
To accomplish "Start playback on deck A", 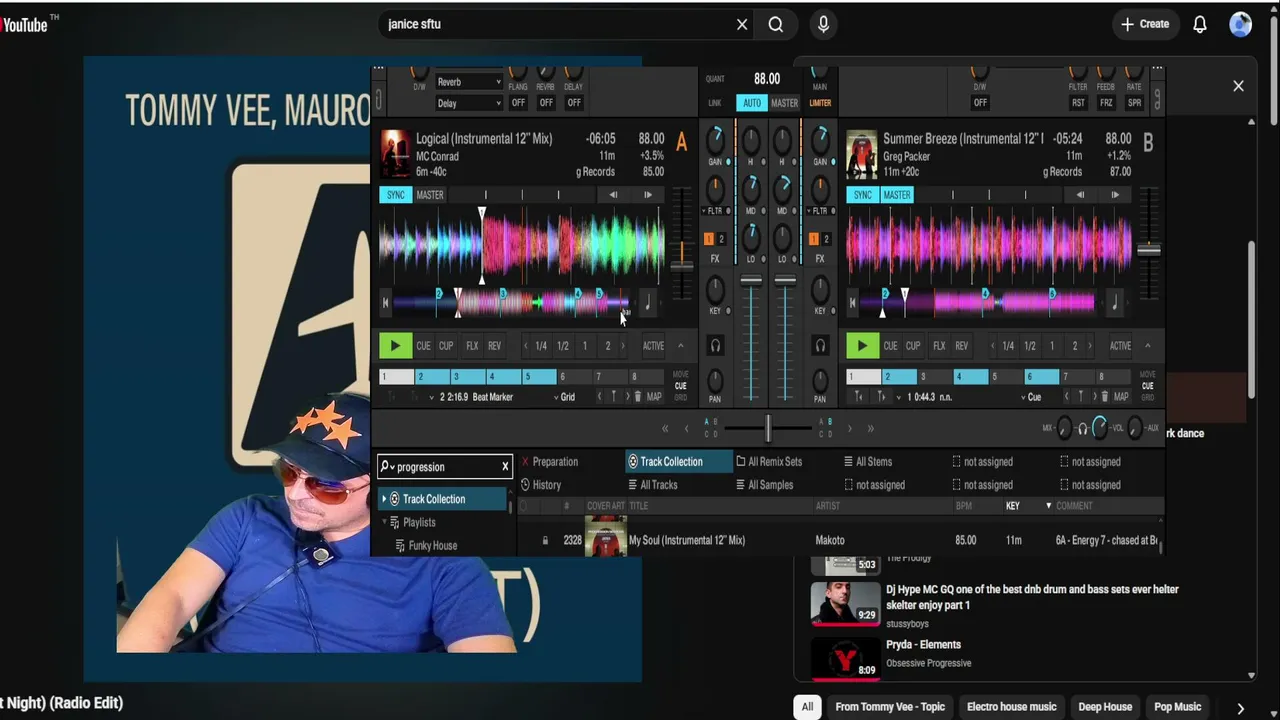I will 395,346.
